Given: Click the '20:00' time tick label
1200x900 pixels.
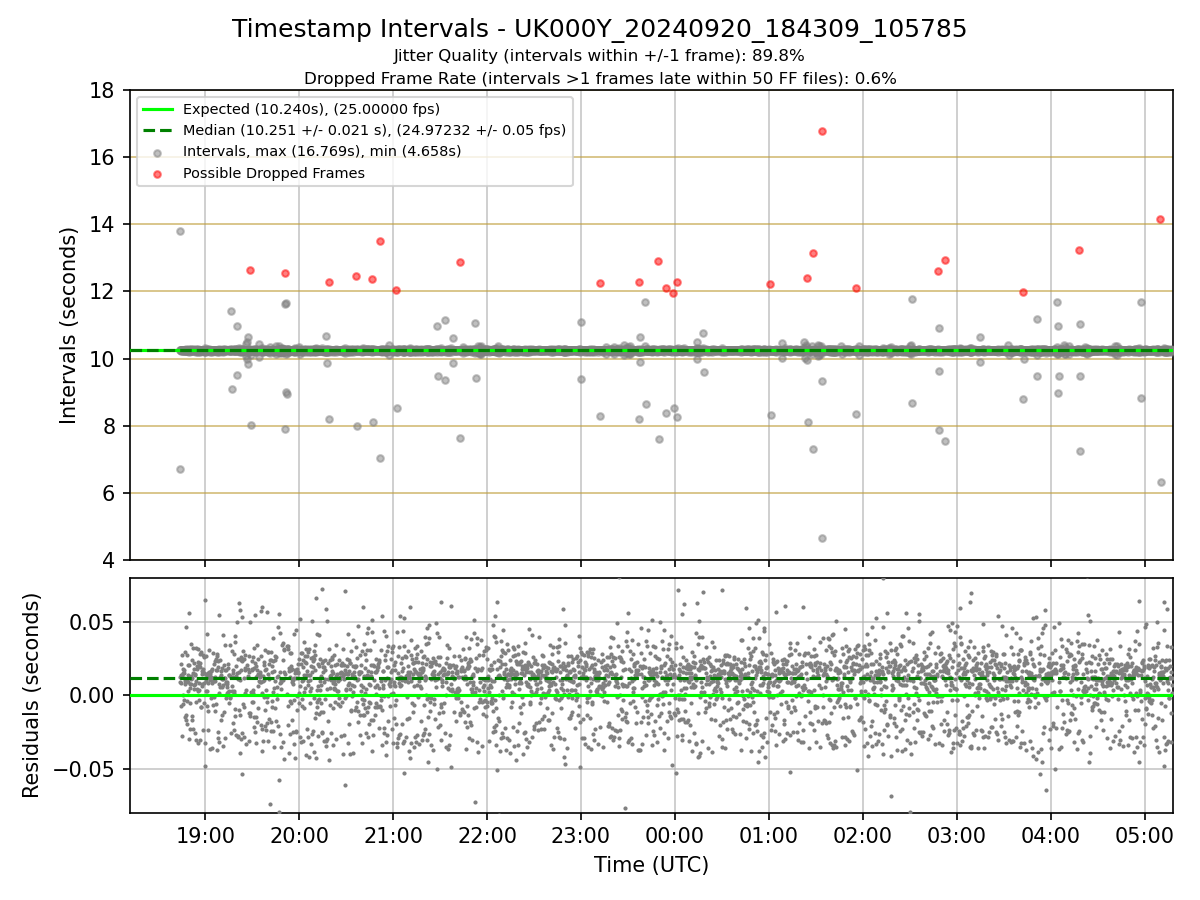Looking at the screenshot, I should pyautogui.click(x=299, y=836).
